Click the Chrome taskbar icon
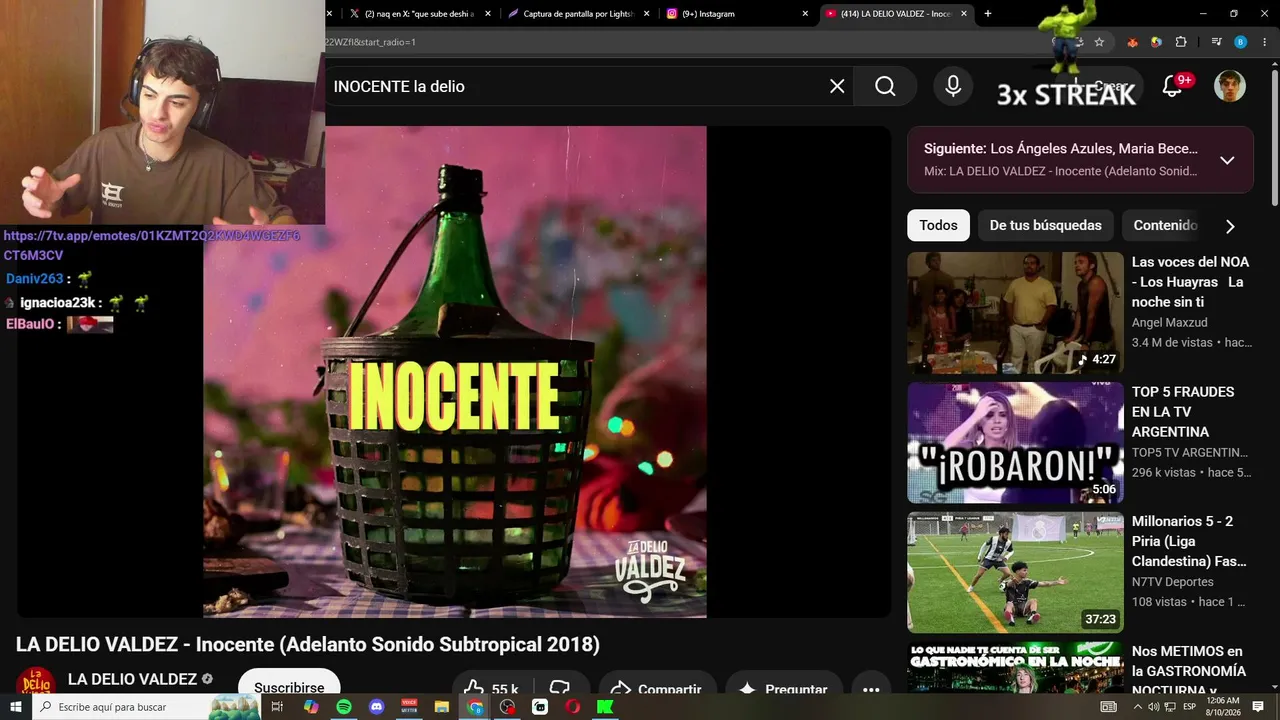1280x720 pixels. pyautogui.click(x=475, y=707)
